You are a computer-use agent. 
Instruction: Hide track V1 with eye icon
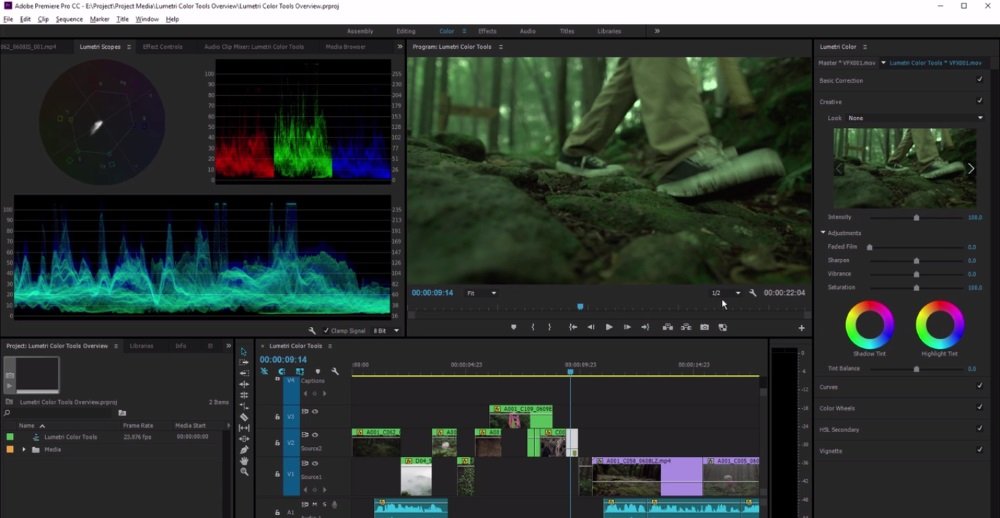point(315,463)
